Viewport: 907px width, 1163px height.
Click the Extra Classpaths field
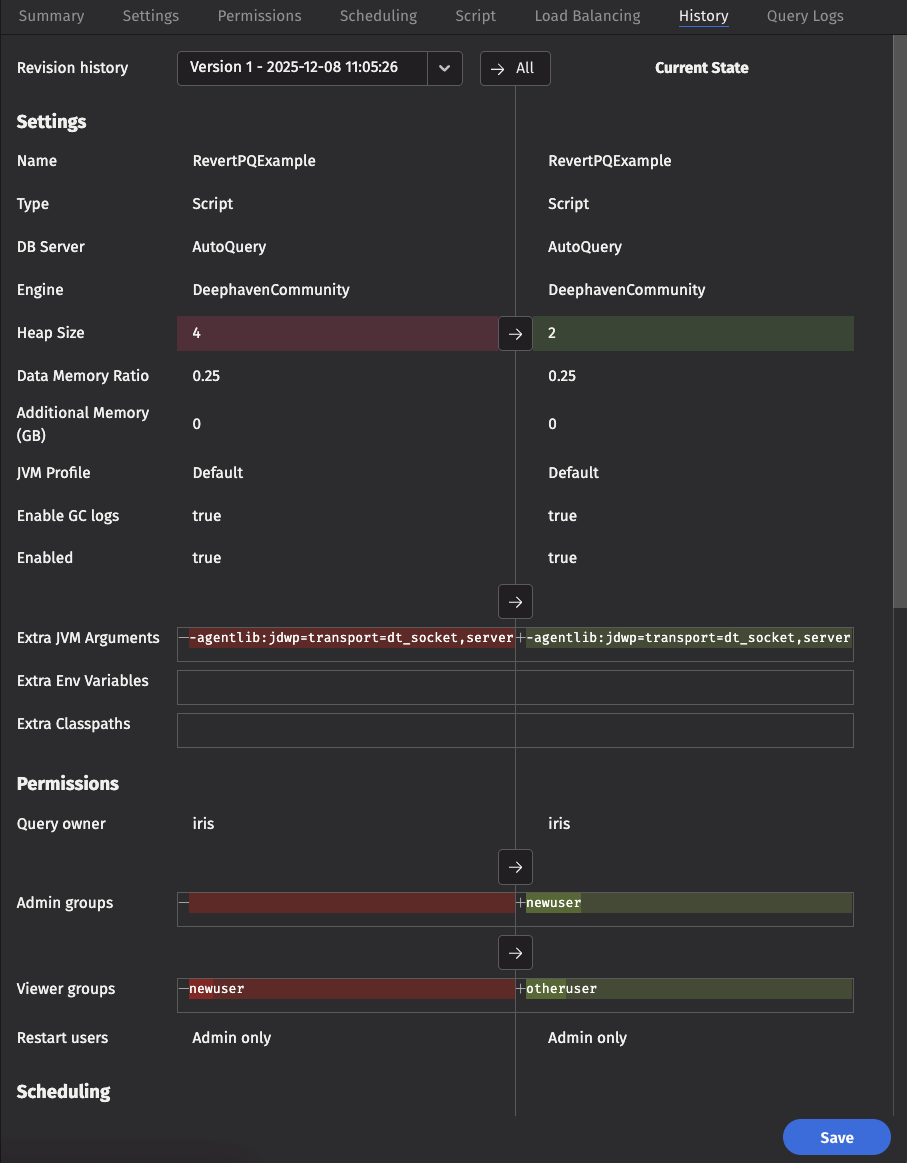click(515, 731)
